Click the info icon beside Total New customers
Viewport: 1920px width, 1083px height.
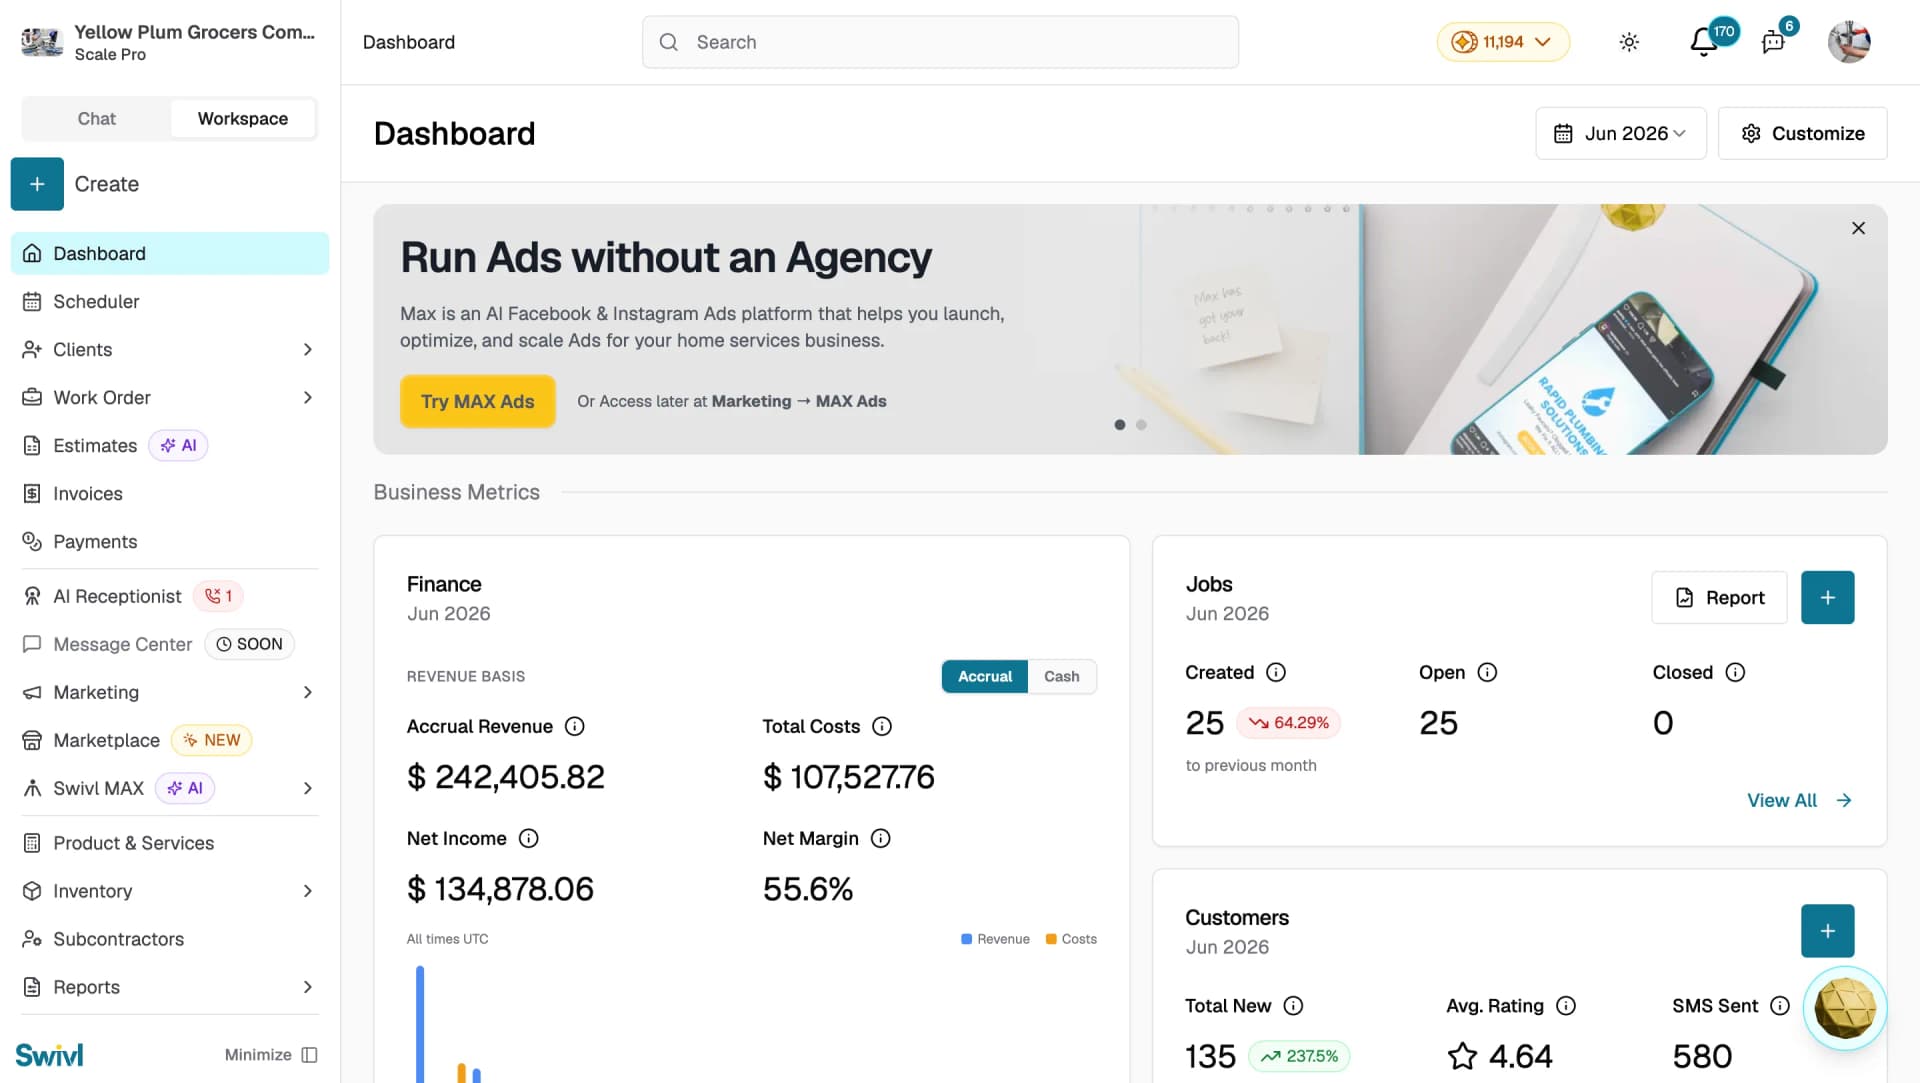[x=1293, y=1005]
